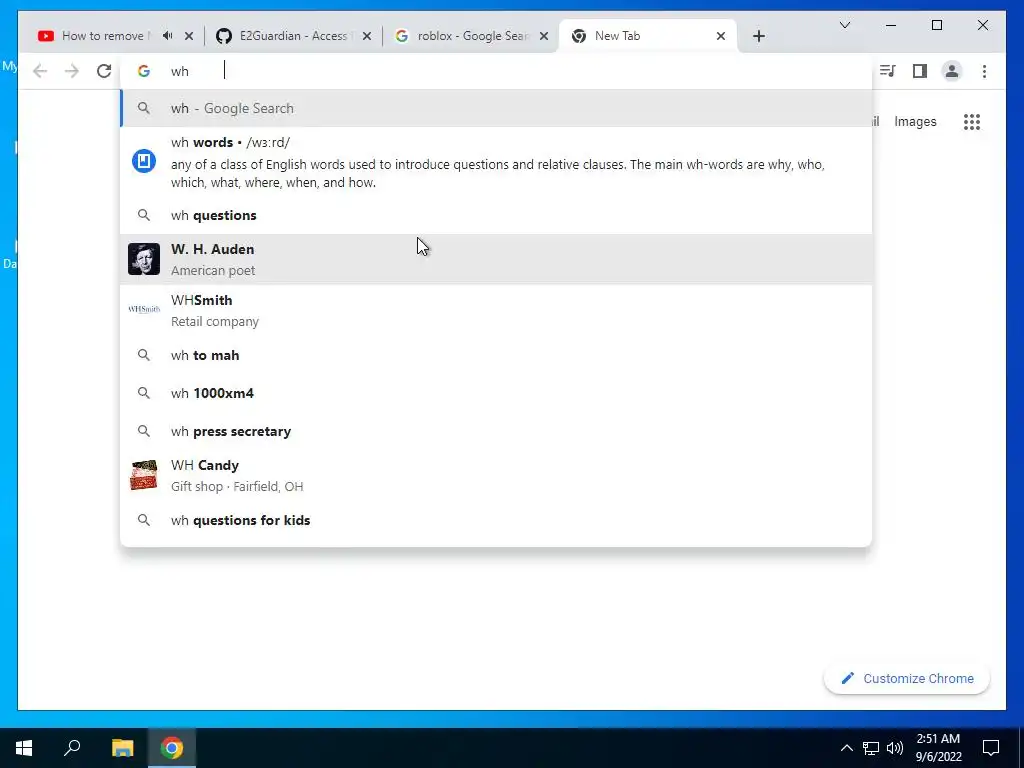
Task: Open the notification center icon
Action: (x=991, y=748)
